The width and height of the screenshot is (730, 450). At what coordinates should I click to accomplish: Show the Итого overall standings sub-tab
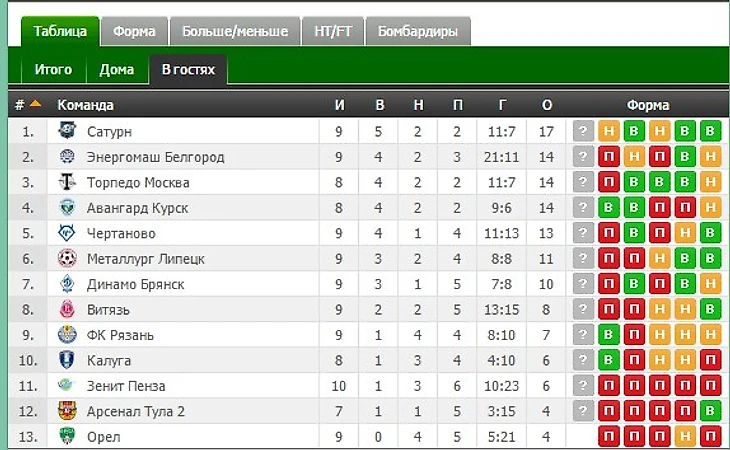(53, 70)
